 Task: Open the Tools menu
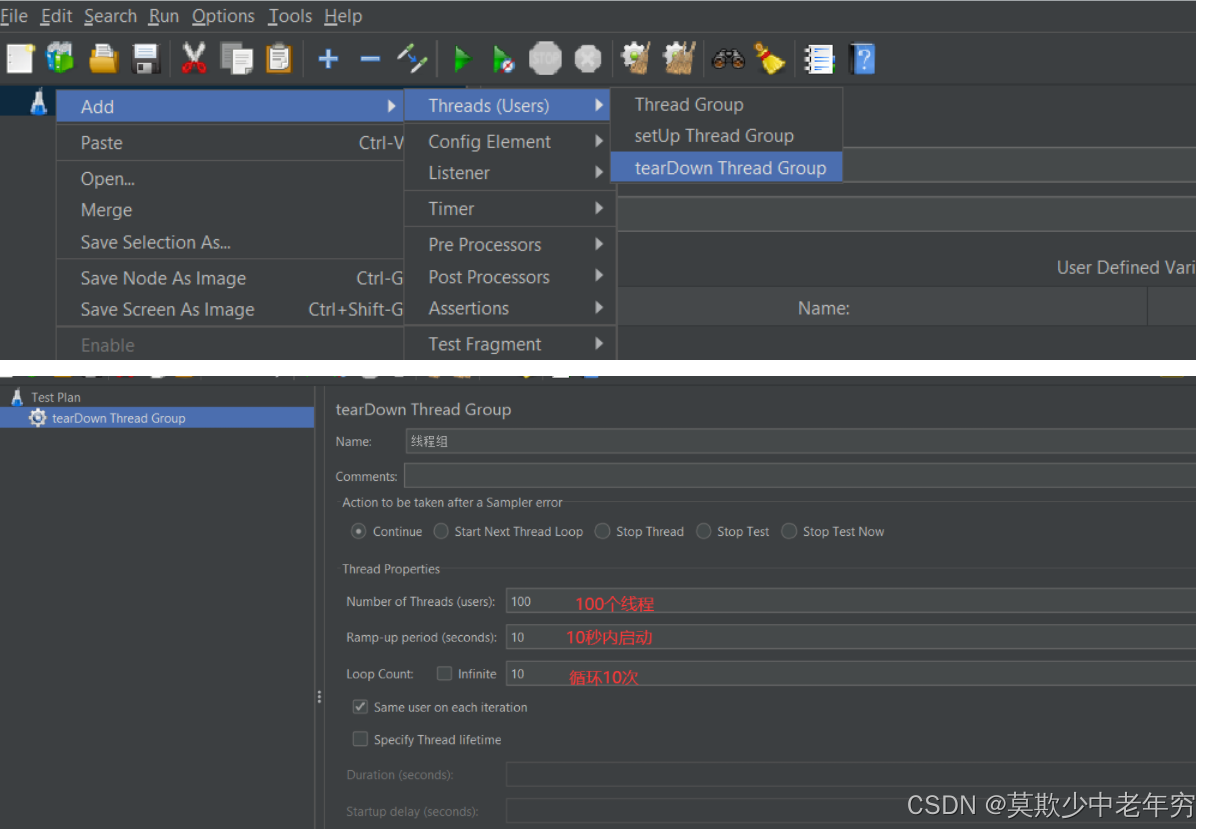[290, 16]
